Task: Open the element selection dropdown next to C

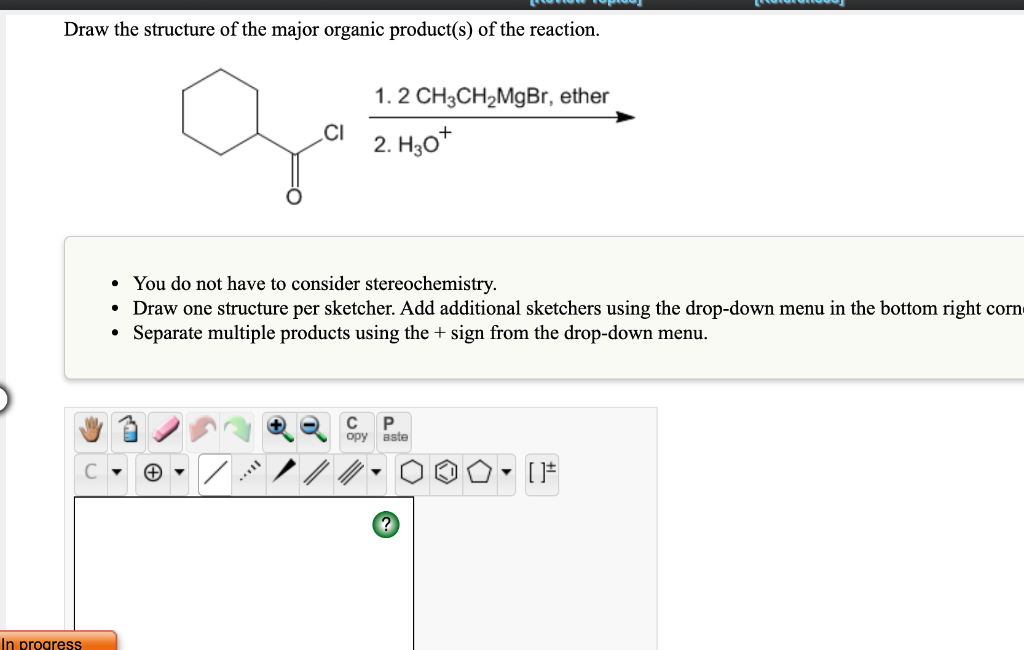Action: [x=116, y=473]
